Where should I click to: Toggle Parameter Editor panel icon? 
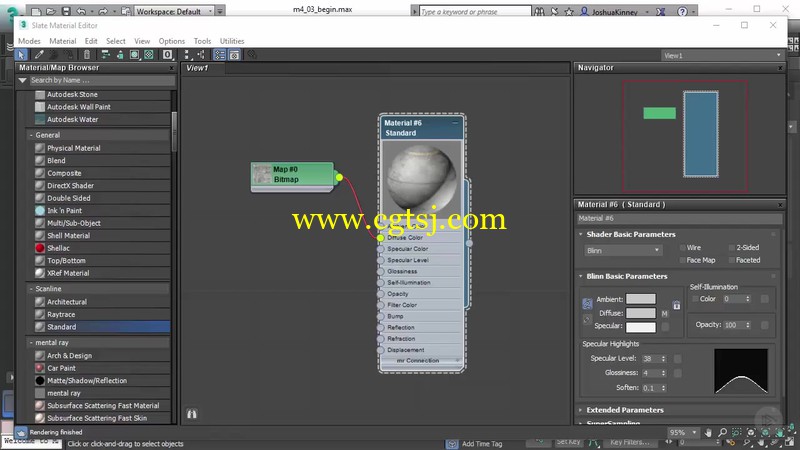pyautogui.click(x=234, y=55)
